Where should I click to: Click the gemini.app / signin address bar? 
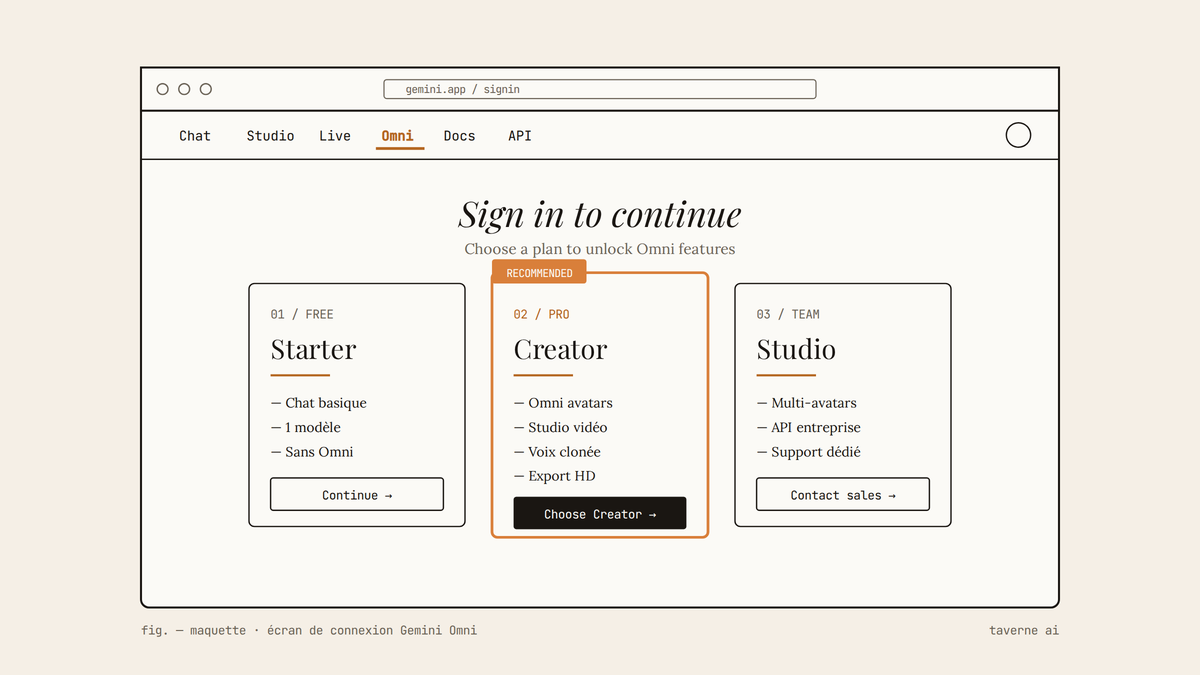(600, 89)
